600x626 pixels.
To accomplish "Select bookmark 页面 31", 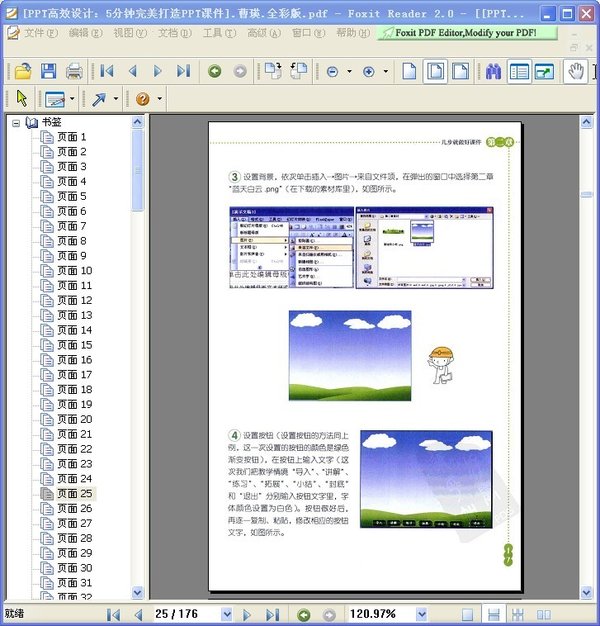I will click(75, 583).
